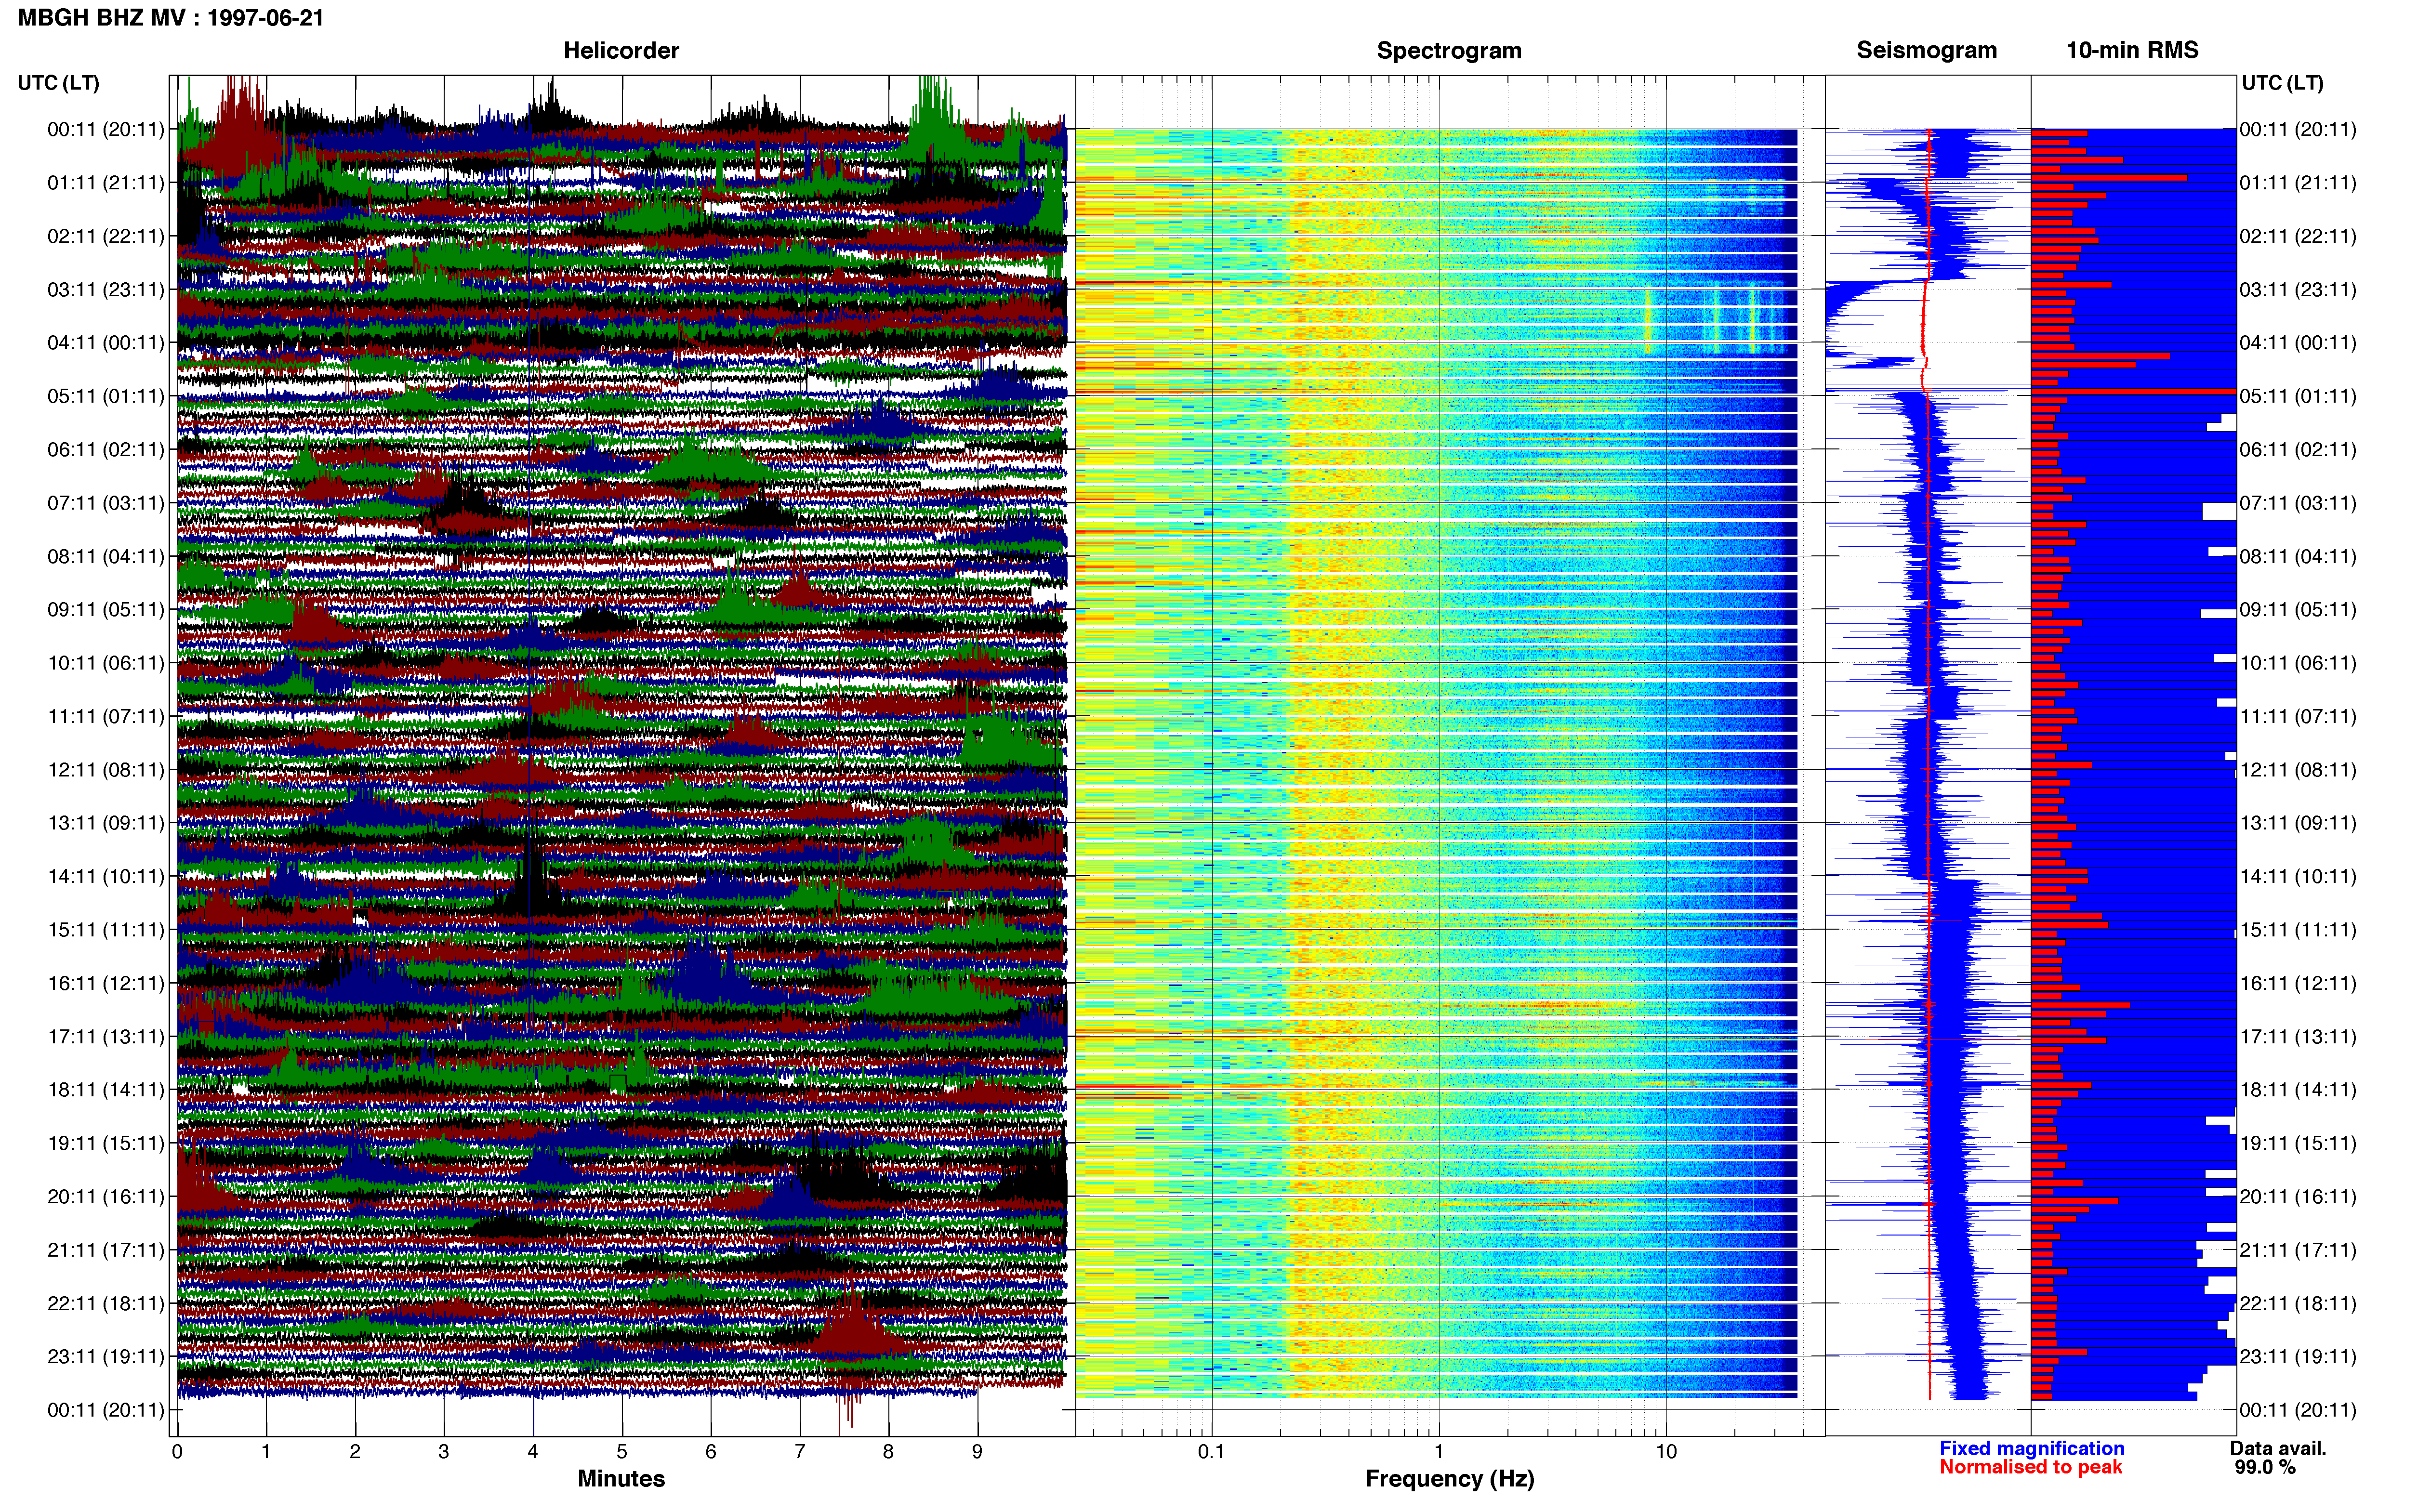Click the title text 'MBGH BHZ MV : 1997-06-21'
This screenshot has height=1512, width=2418.
[171, 18]
